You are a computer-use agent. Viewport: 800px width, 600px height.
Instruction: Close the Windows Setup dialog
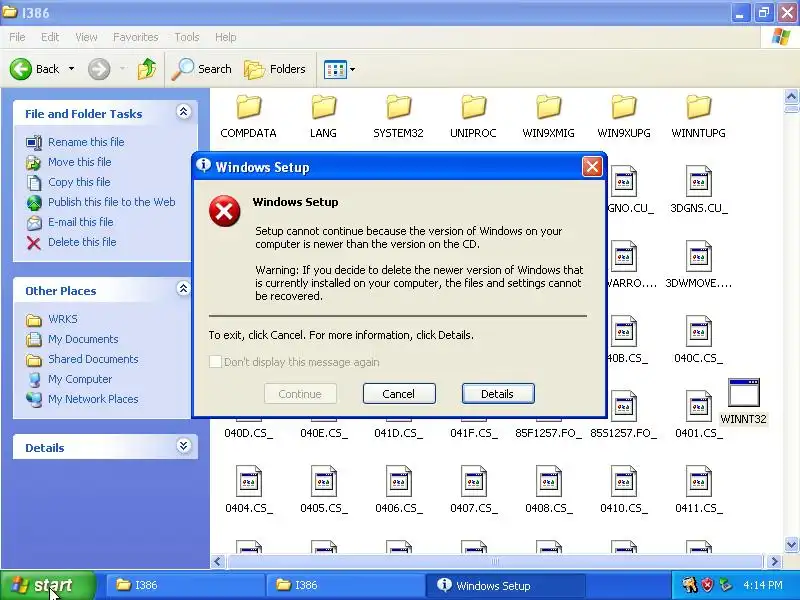point(592,167)
